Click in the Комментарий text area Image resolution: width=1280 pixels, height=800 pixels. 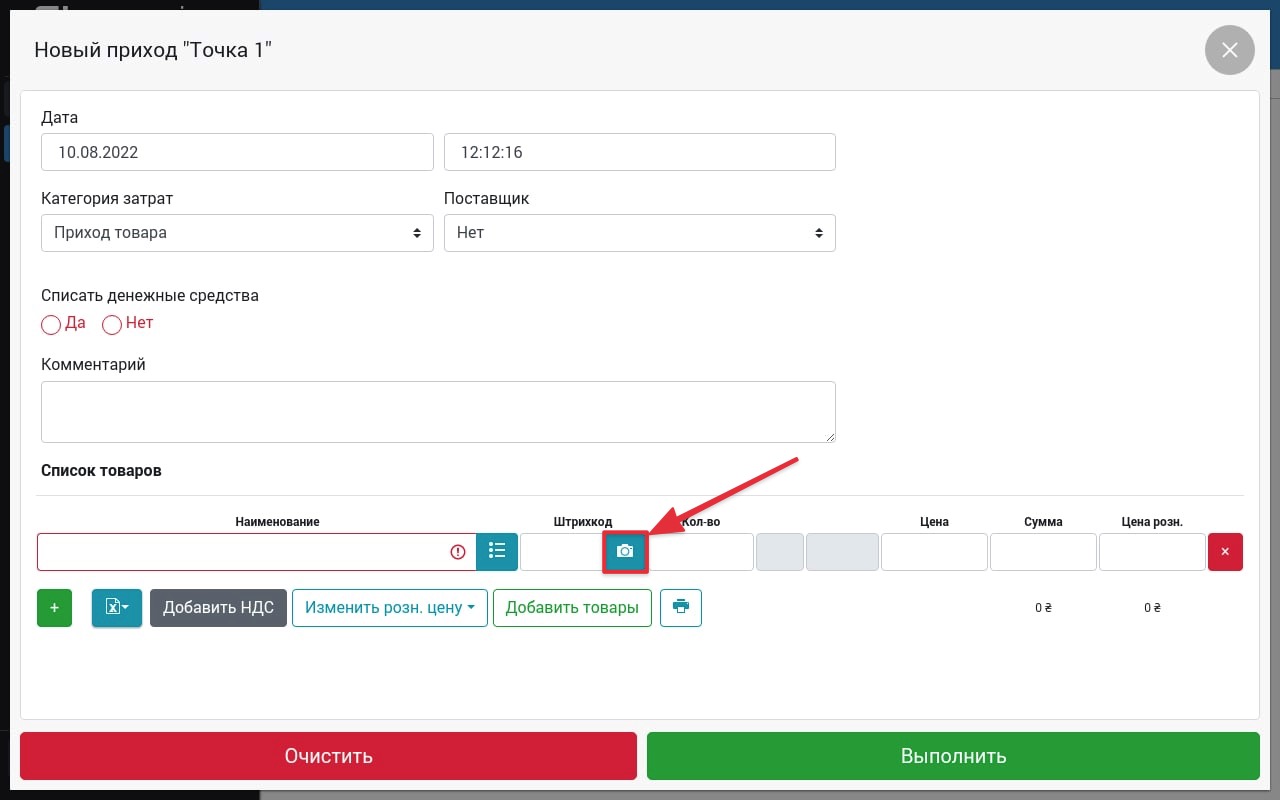[438, 411]
